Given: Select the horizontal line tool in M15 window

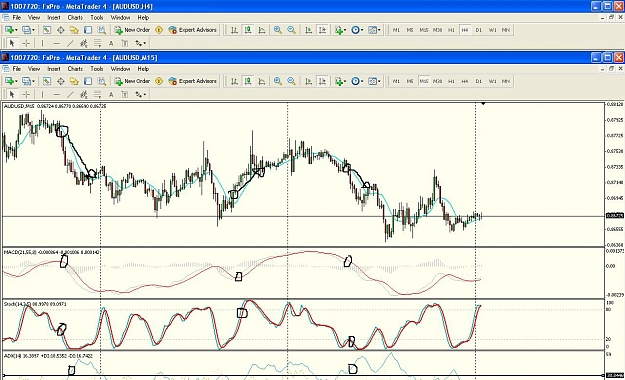Looking at the screenshot, I should [x=57, y=95].
